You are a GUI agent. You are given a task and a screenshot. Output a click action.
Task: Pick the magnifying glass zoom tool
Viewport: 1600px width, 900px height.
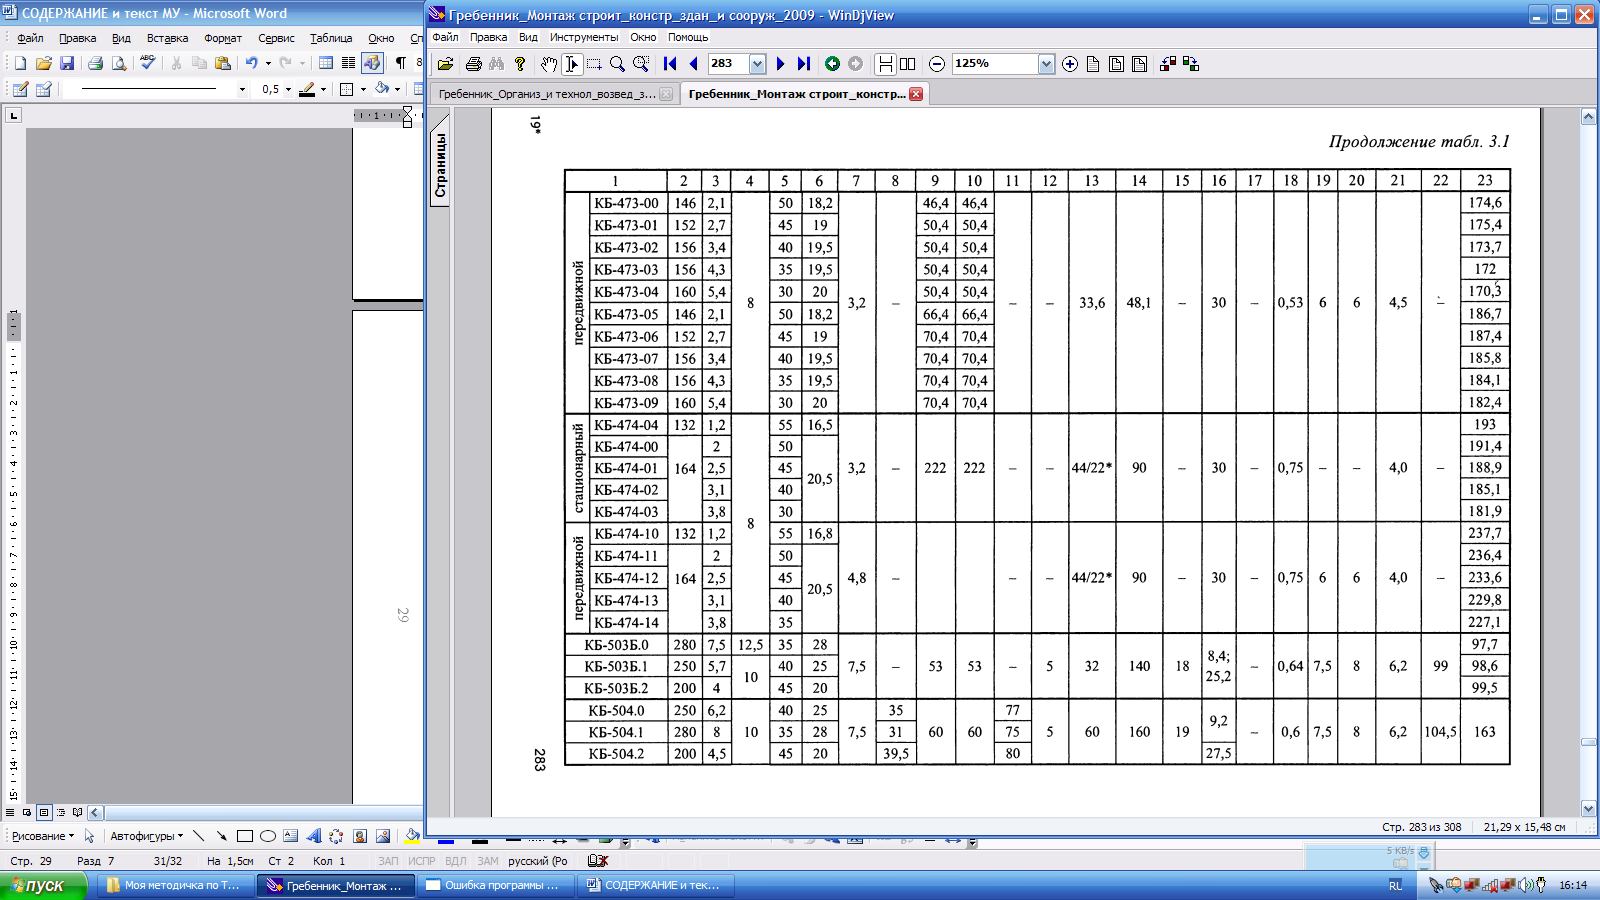coord(617,64)
